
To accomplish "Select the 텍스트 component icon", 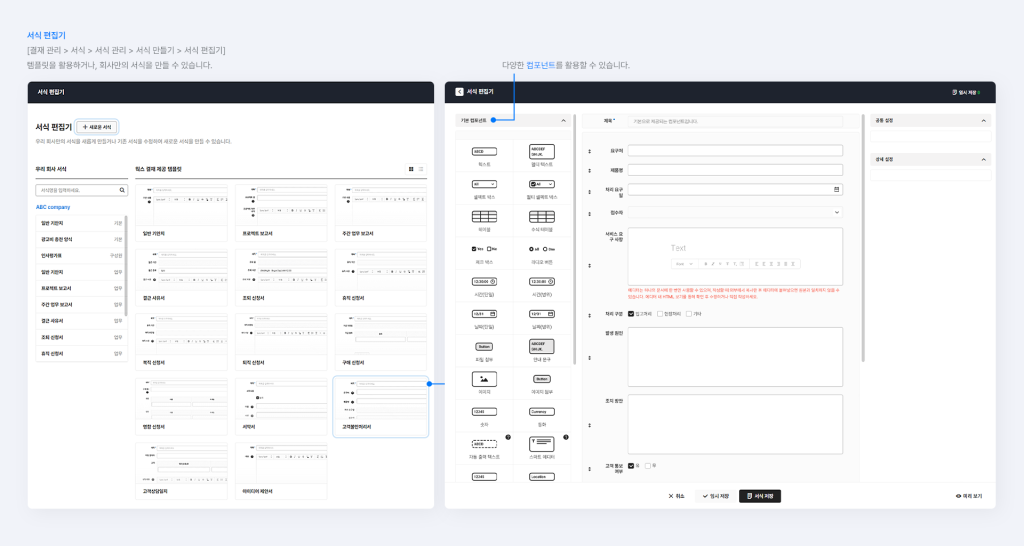I will 485,151.
